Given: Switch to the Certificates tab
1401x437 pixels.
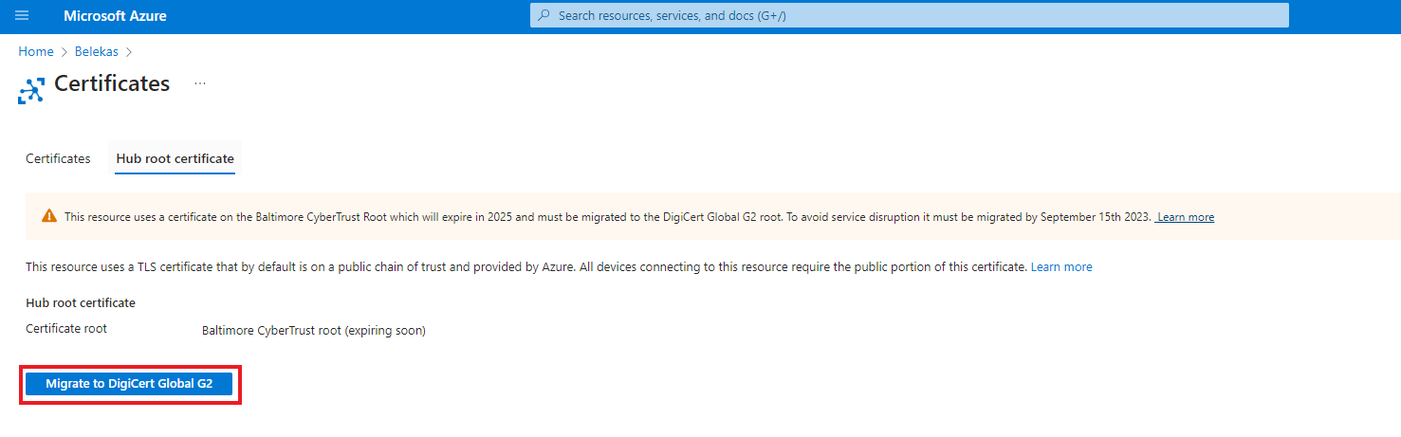Looking at the screenshot, I should (58, 159).
